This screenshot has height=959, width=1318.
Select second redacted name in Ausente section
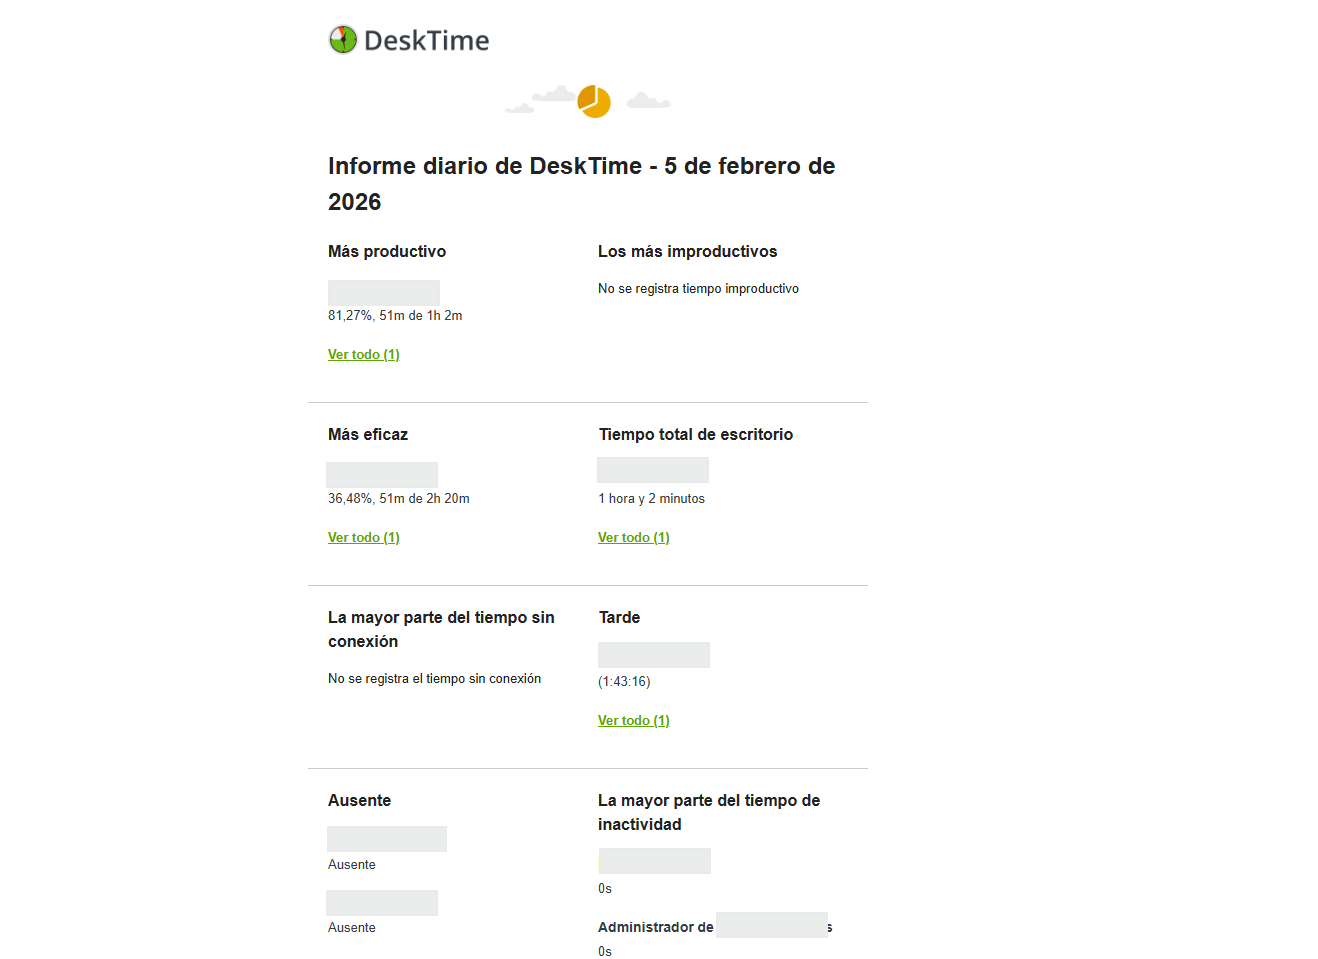tap(382, 903)
